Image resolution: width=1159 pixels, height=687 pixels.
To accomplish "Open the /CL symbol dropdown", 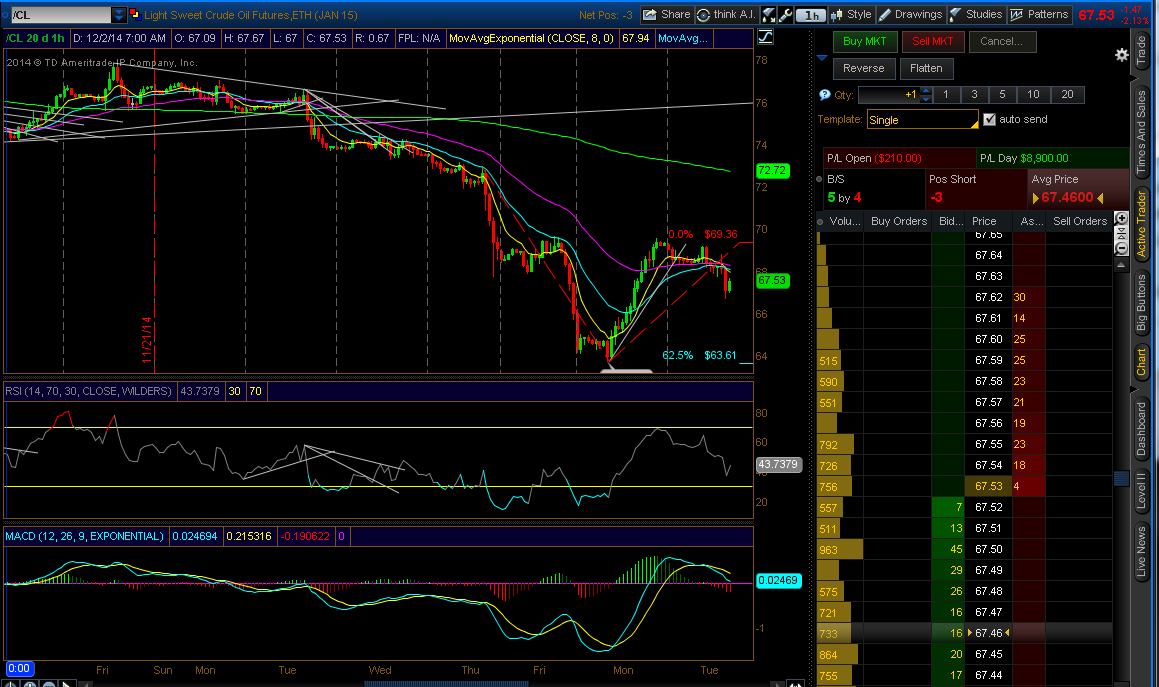I will tap(119, 15).
